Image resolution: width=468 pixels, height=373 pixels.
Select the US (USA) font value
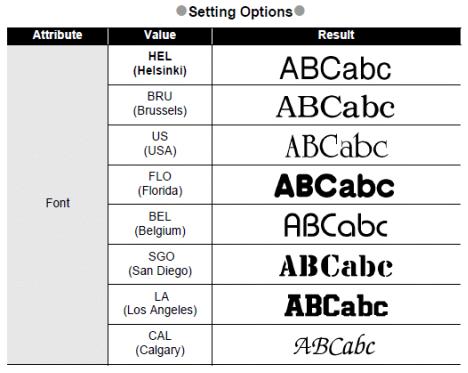160,144
